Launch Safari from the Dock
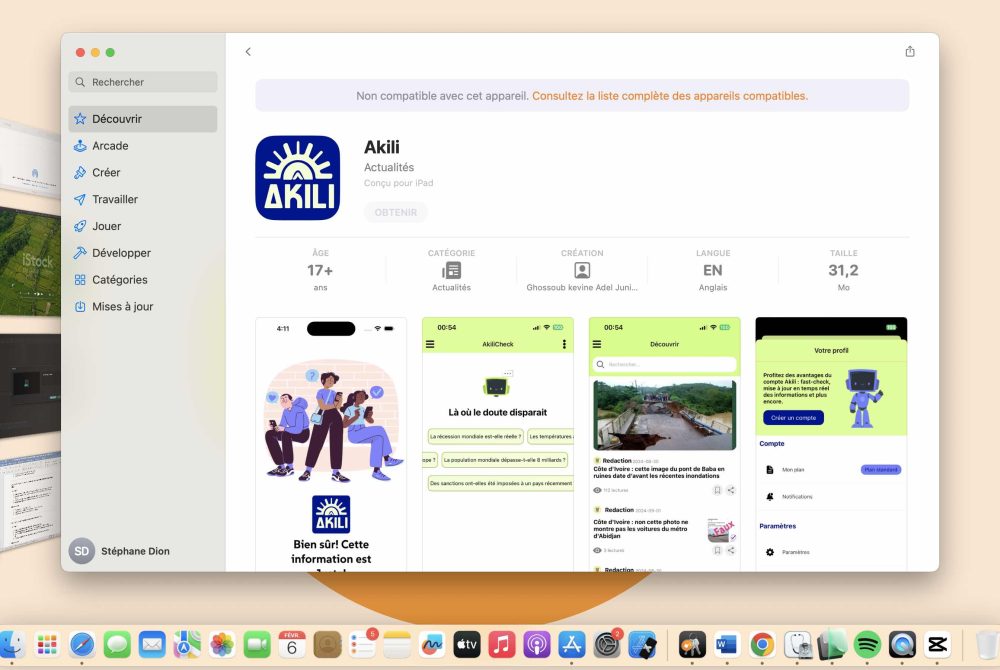The width and height of the screenshot is (1000, 670). 82,645
